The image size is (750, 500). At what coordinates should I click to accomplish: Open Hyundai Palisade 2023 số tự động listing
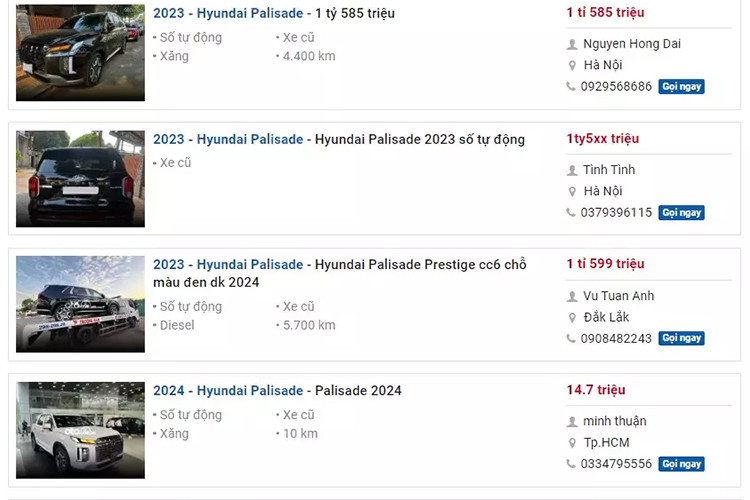338,139
